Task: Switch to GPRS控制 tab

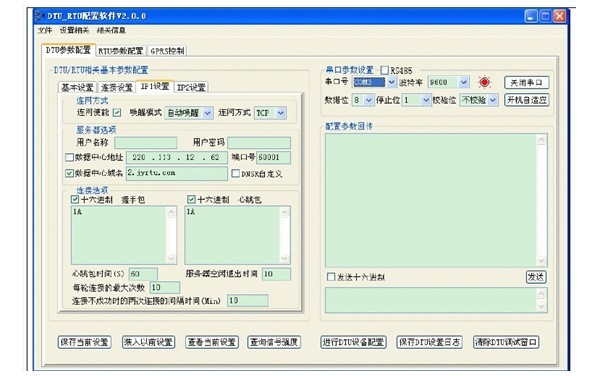Action: [x=167, y=51]
